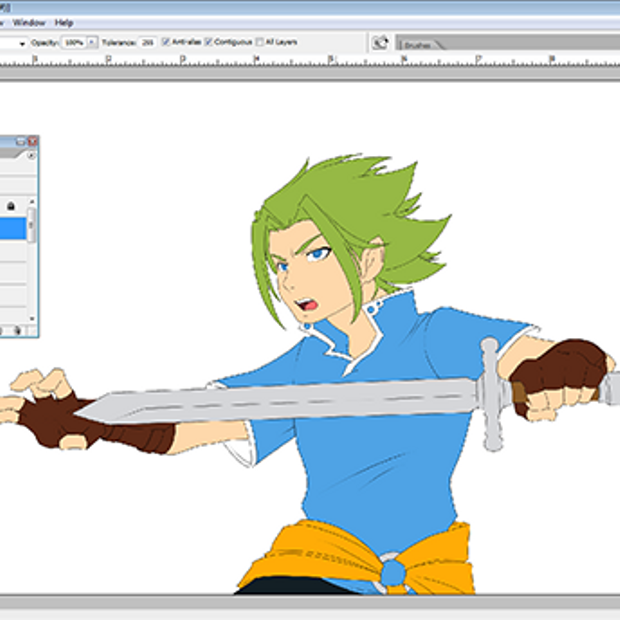Click the Opacity percentage field
Screen dimensions: 620x620
pos(73,43)
